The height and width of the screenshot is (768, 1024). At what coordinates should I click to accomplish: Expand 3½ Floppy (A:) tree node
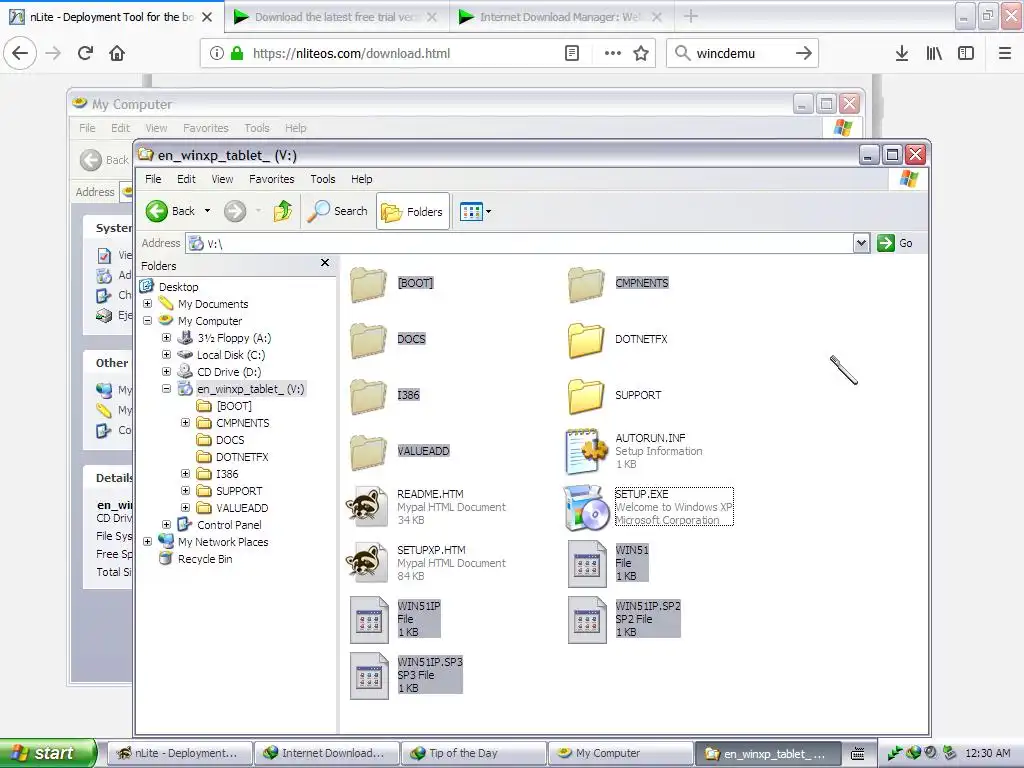click(167, 338)
